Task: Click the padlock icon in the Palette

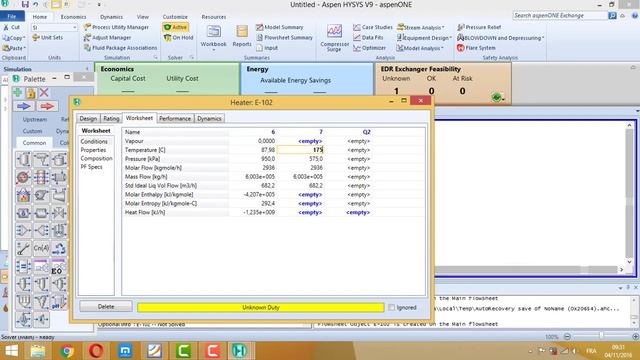Action: pyautogui.click(x=31, y=93)
